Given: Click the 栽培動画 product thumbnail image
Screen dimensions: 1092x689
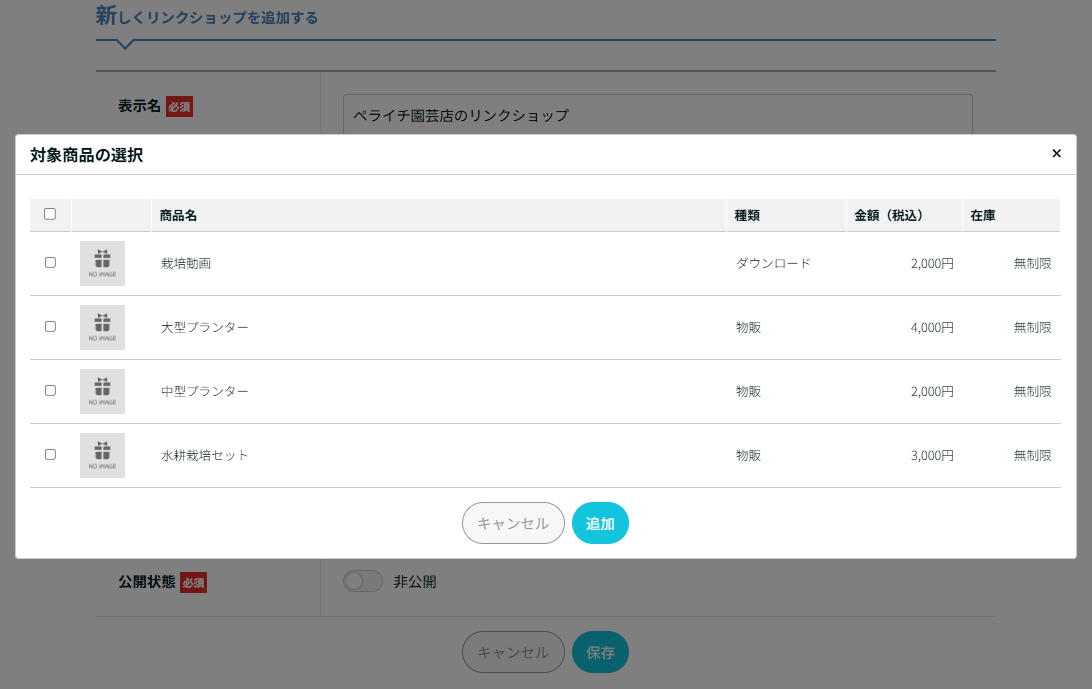Looking at the screenshot, I should [x=102, y=263].
